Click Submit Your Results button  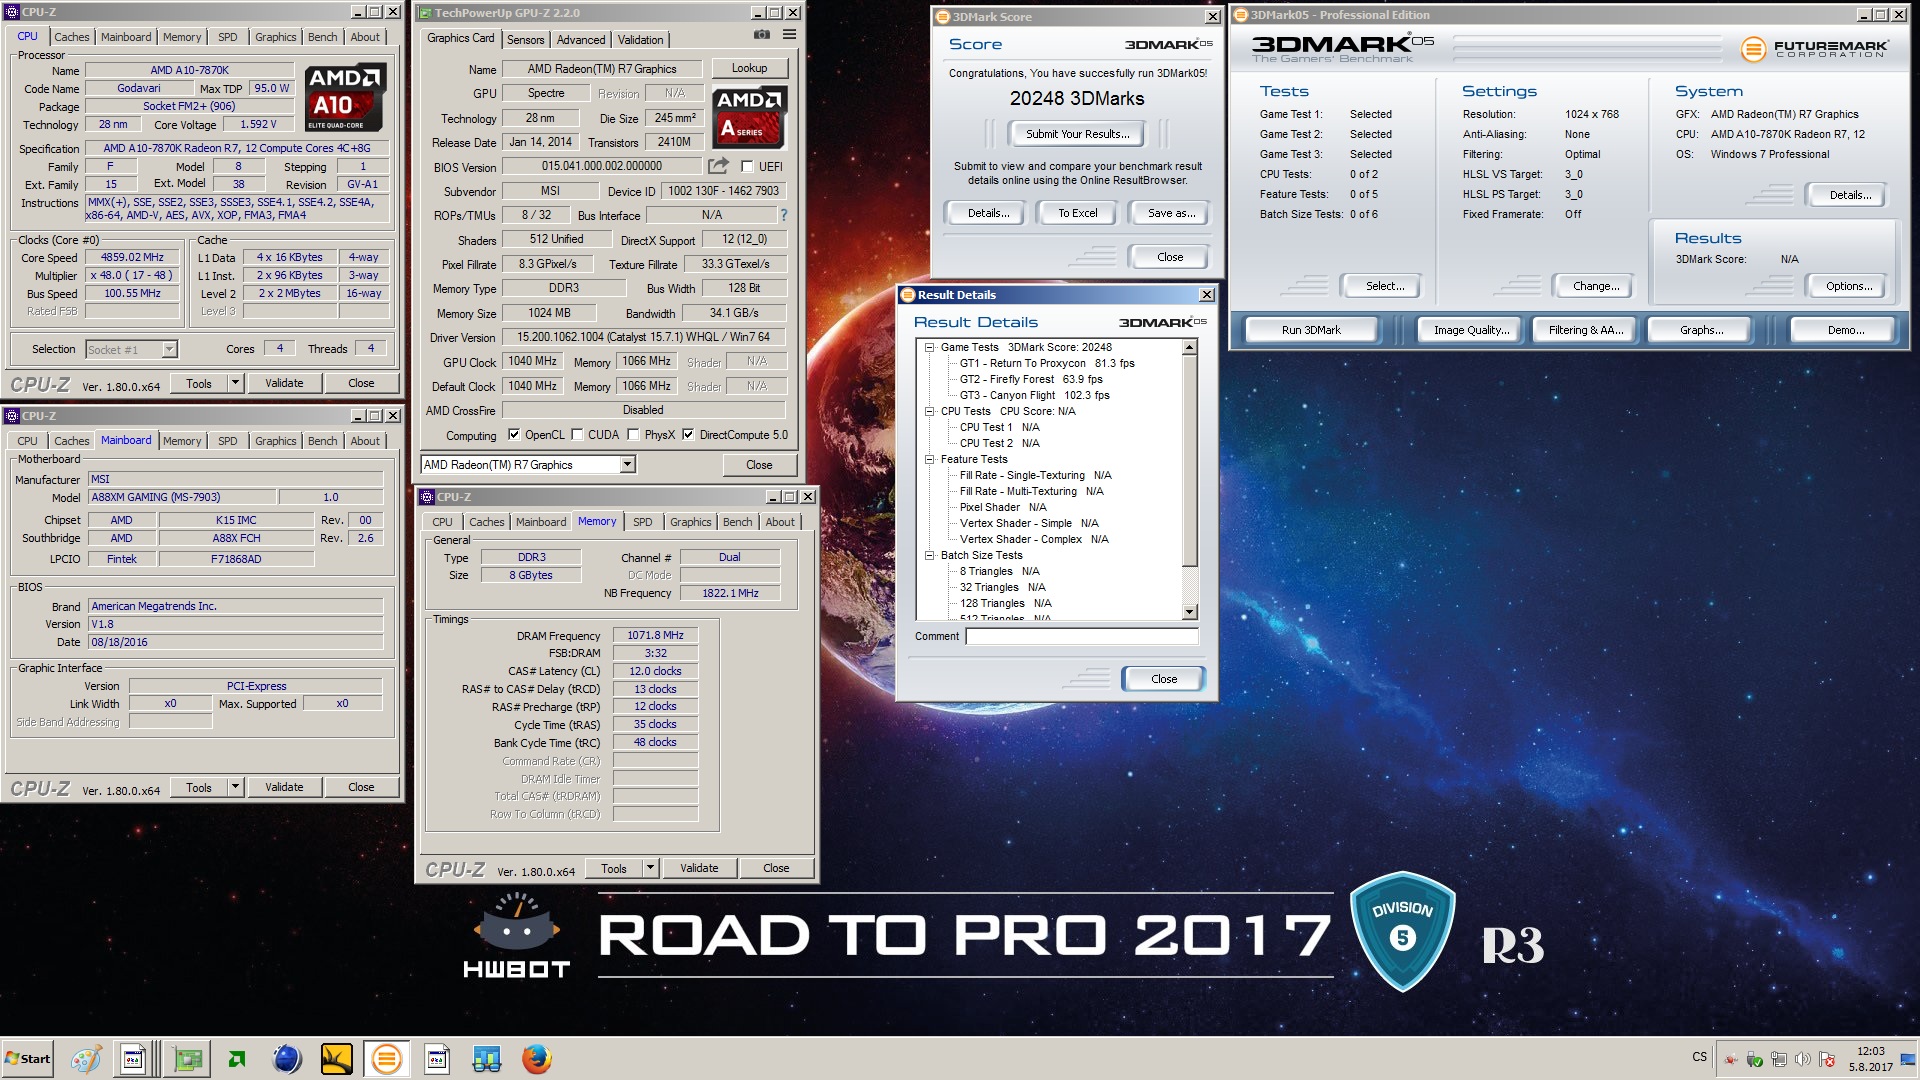pos(1077,134)
